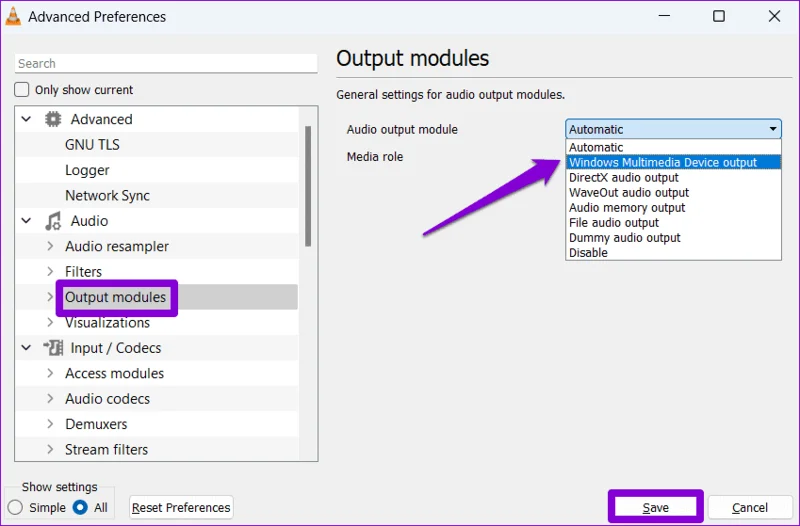
Task: Choose DirectX audio output option
Action: [x=673, y=178]
